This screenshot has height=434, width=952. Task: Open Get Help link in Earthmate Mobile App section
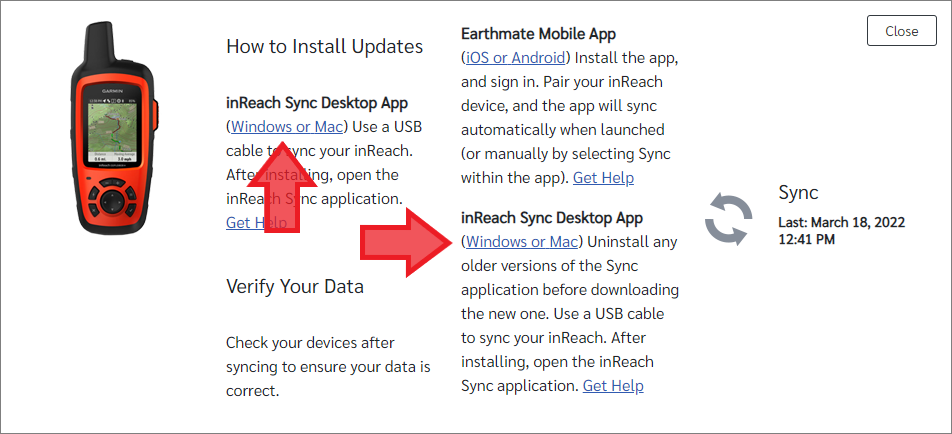point(604,178)
